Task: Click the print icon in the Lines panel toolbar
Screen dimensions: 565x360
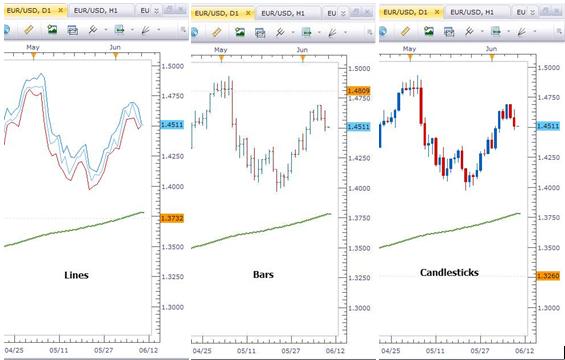Action: (73, 30)
